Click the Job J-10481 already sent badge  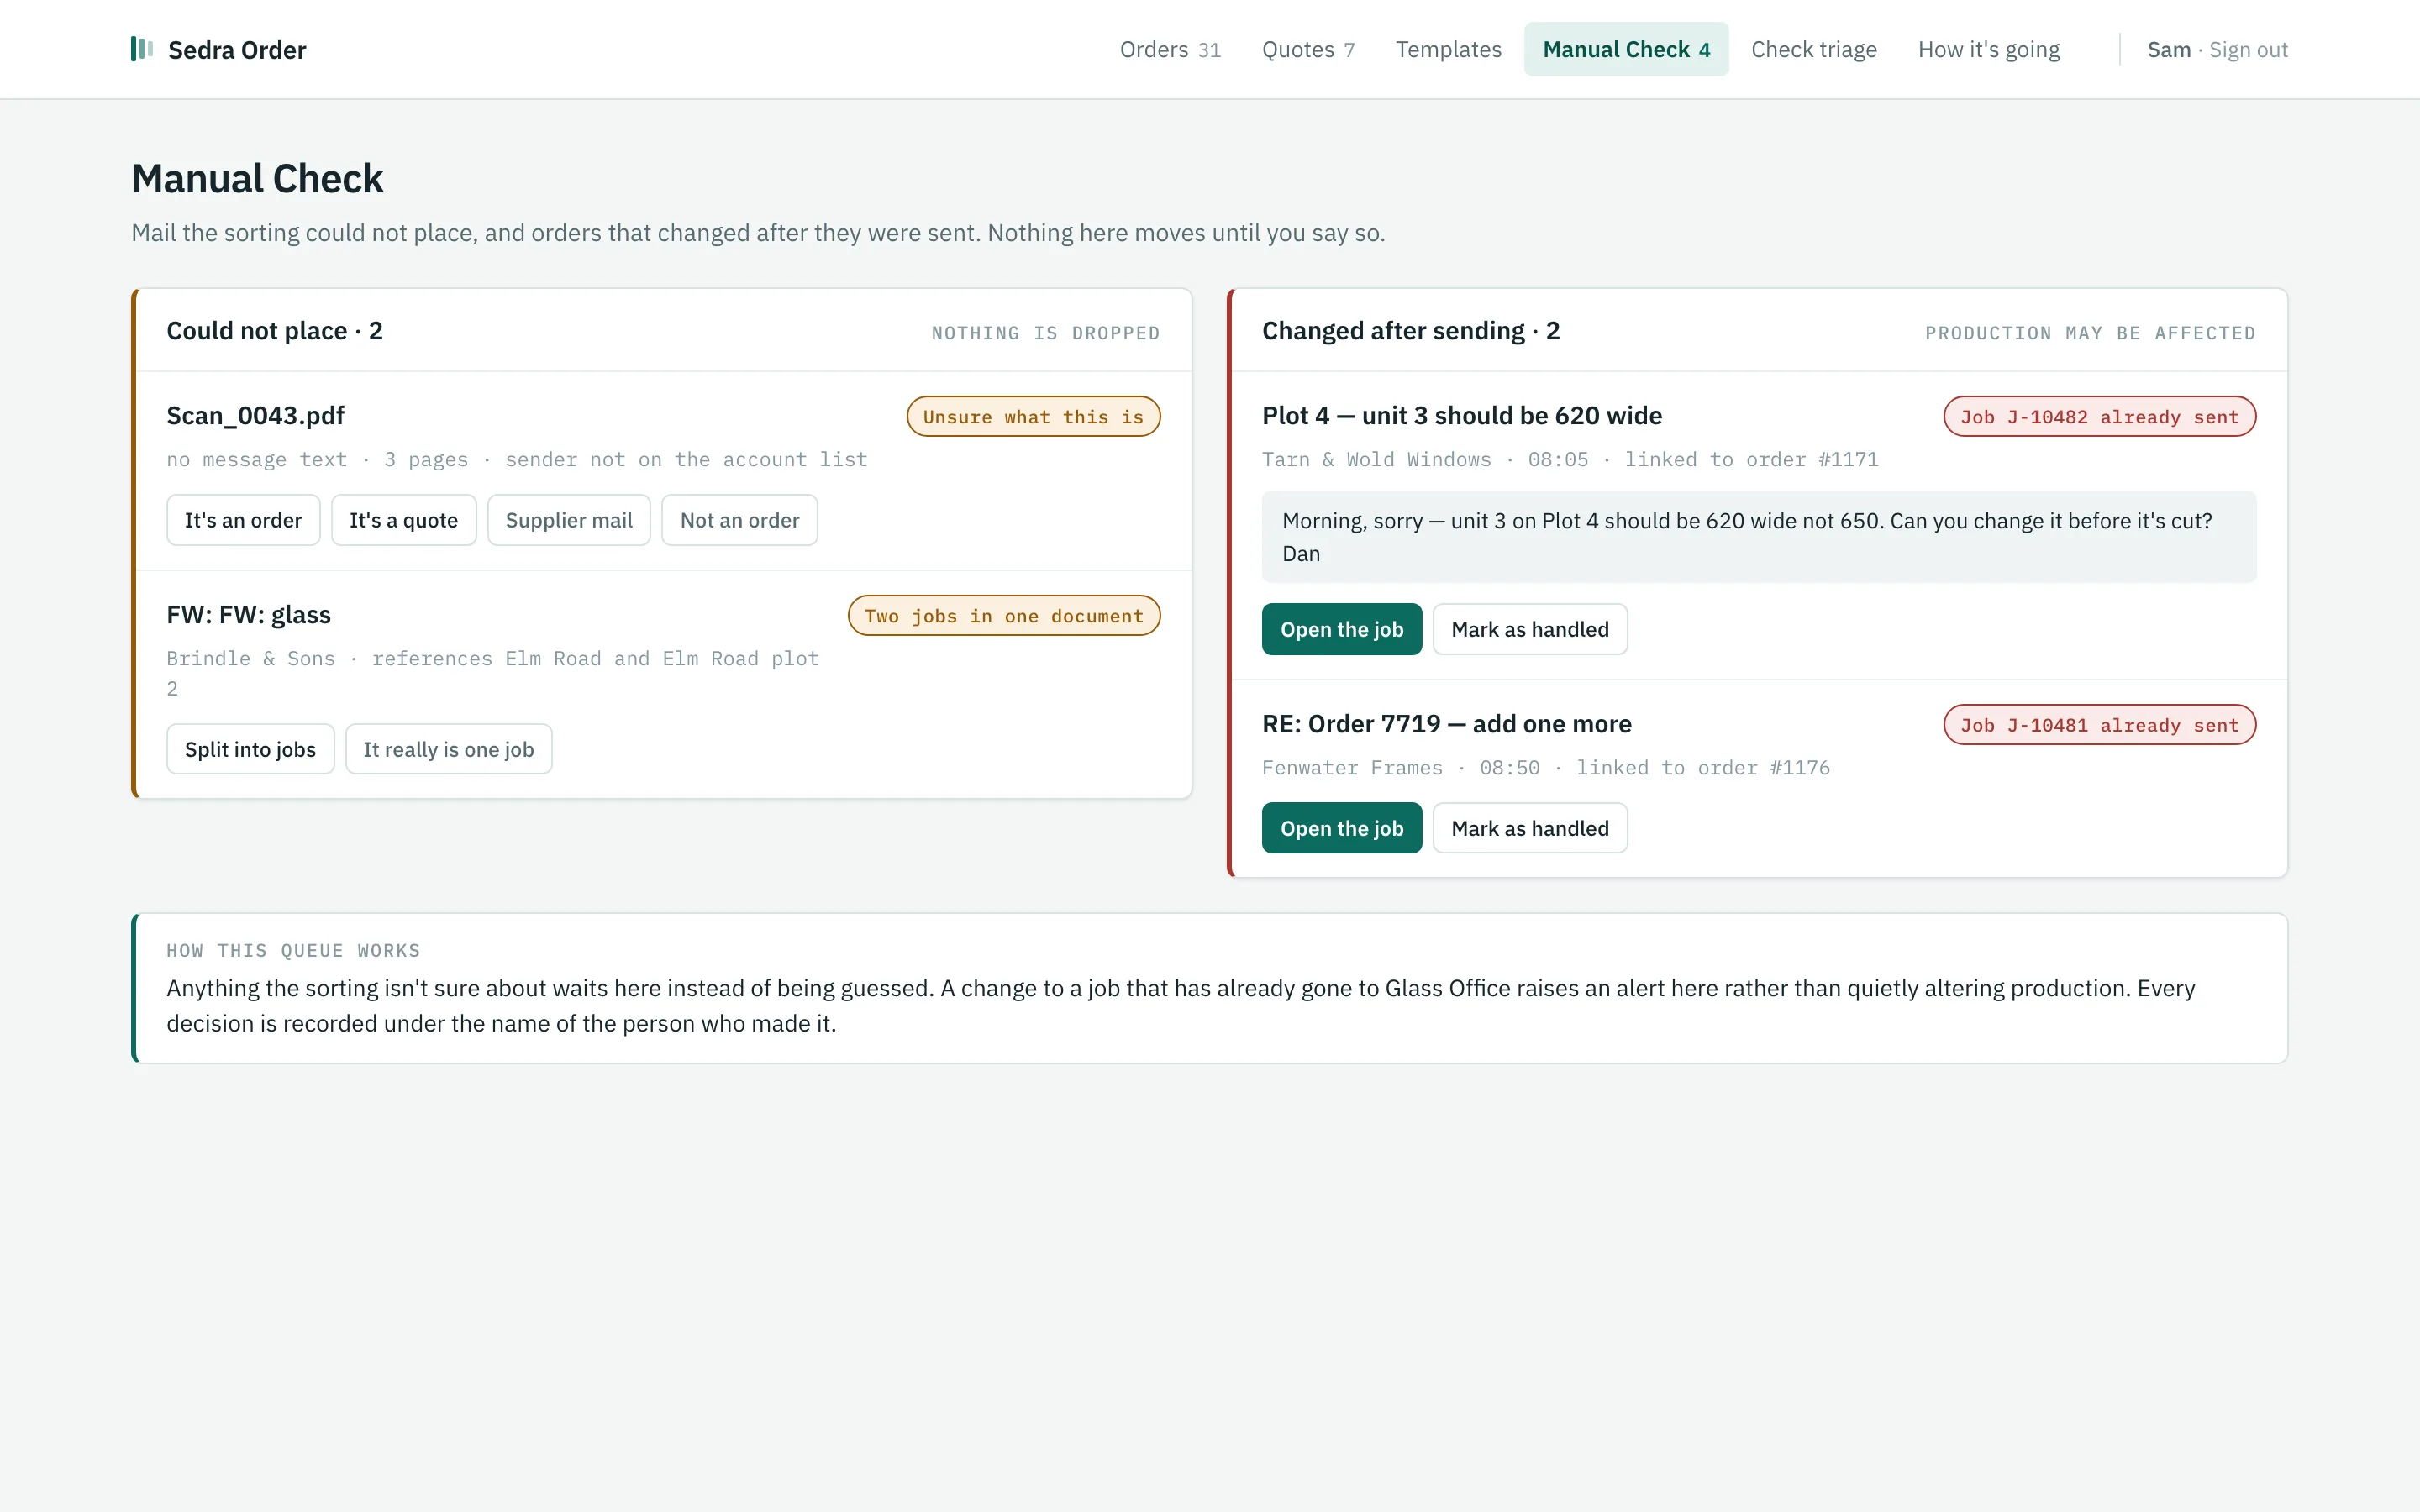(2099, 725)
